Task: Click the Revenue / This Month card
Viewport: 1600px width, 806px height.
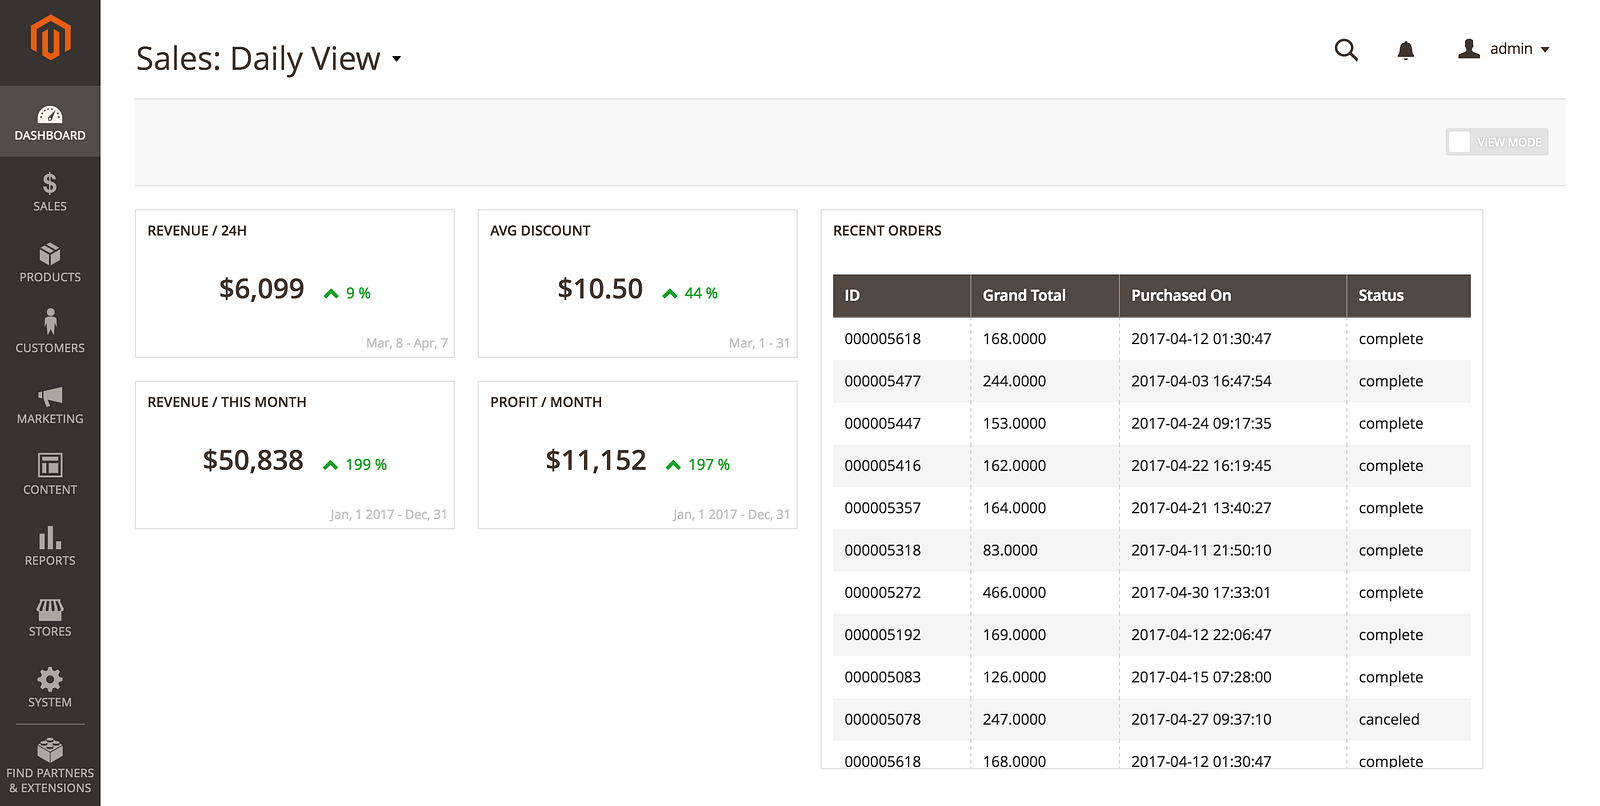Action: 294,455
